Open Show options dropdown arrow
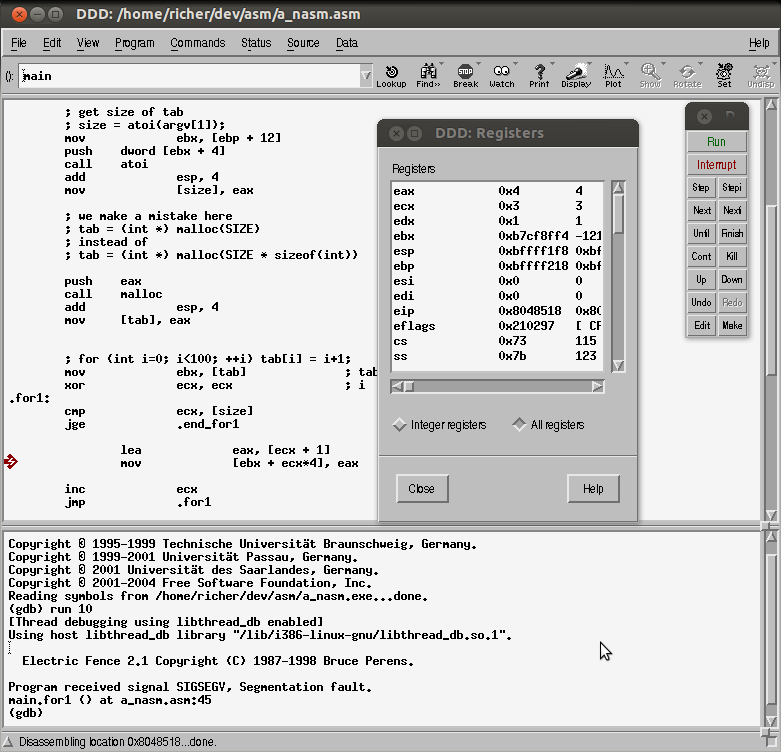 coord(663,64)
